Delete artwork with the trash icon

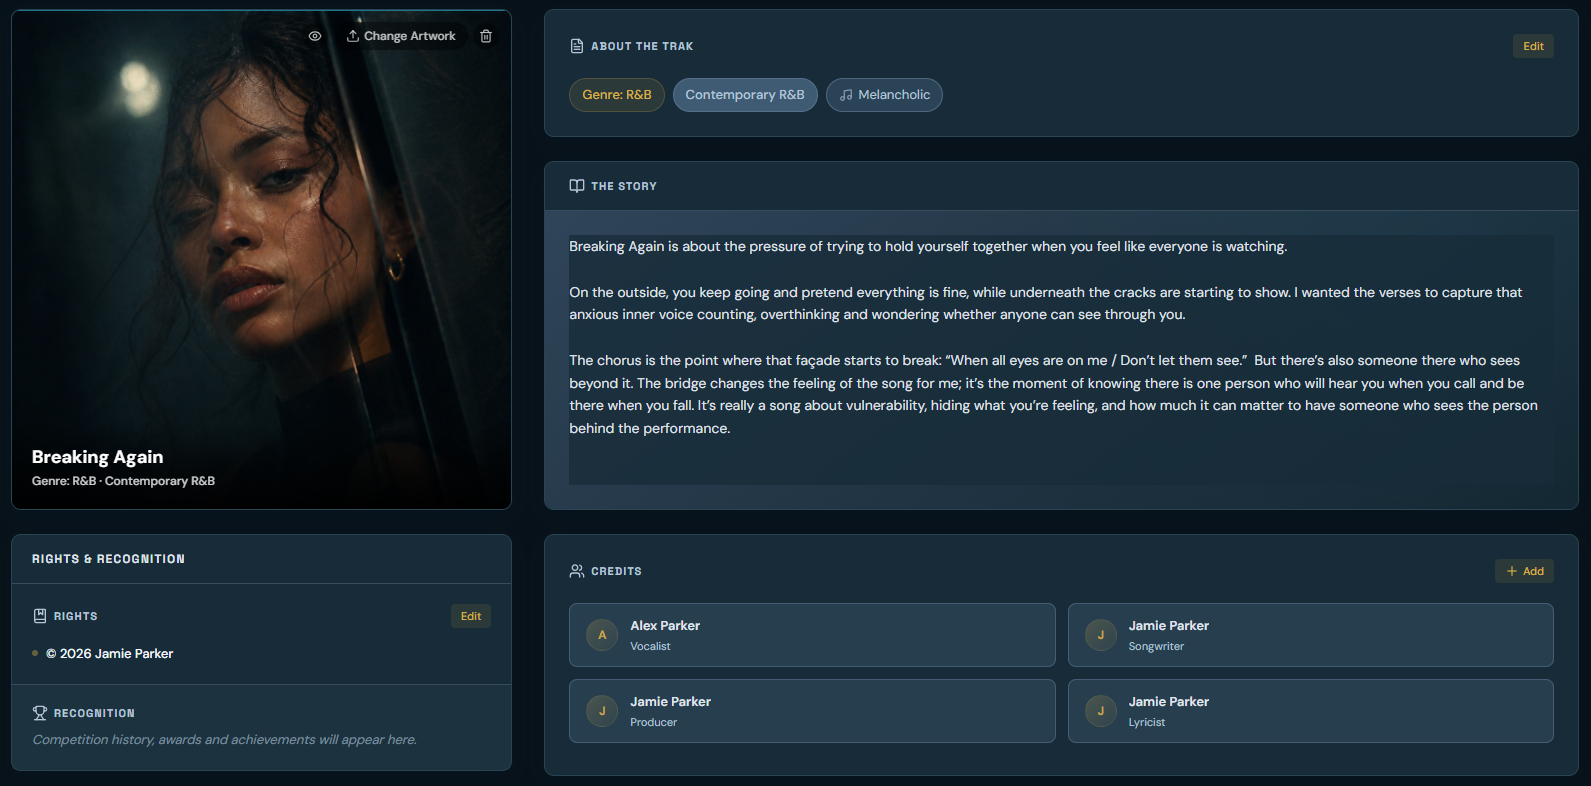(486, 36)
